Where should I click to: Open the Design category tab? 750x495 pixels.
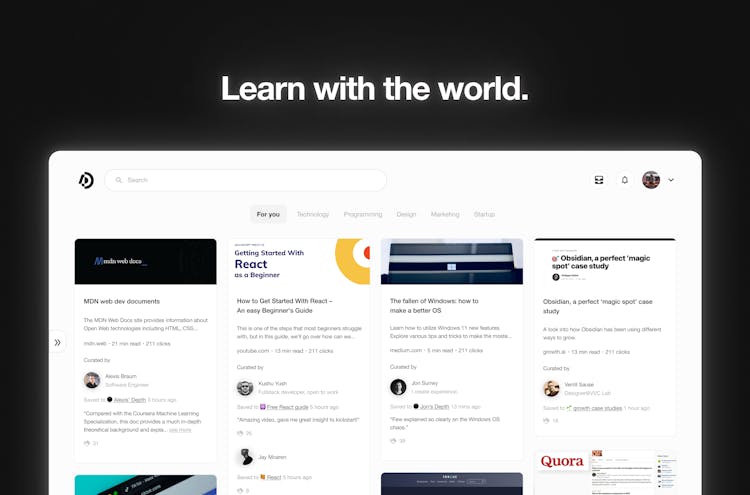point(406,214)
